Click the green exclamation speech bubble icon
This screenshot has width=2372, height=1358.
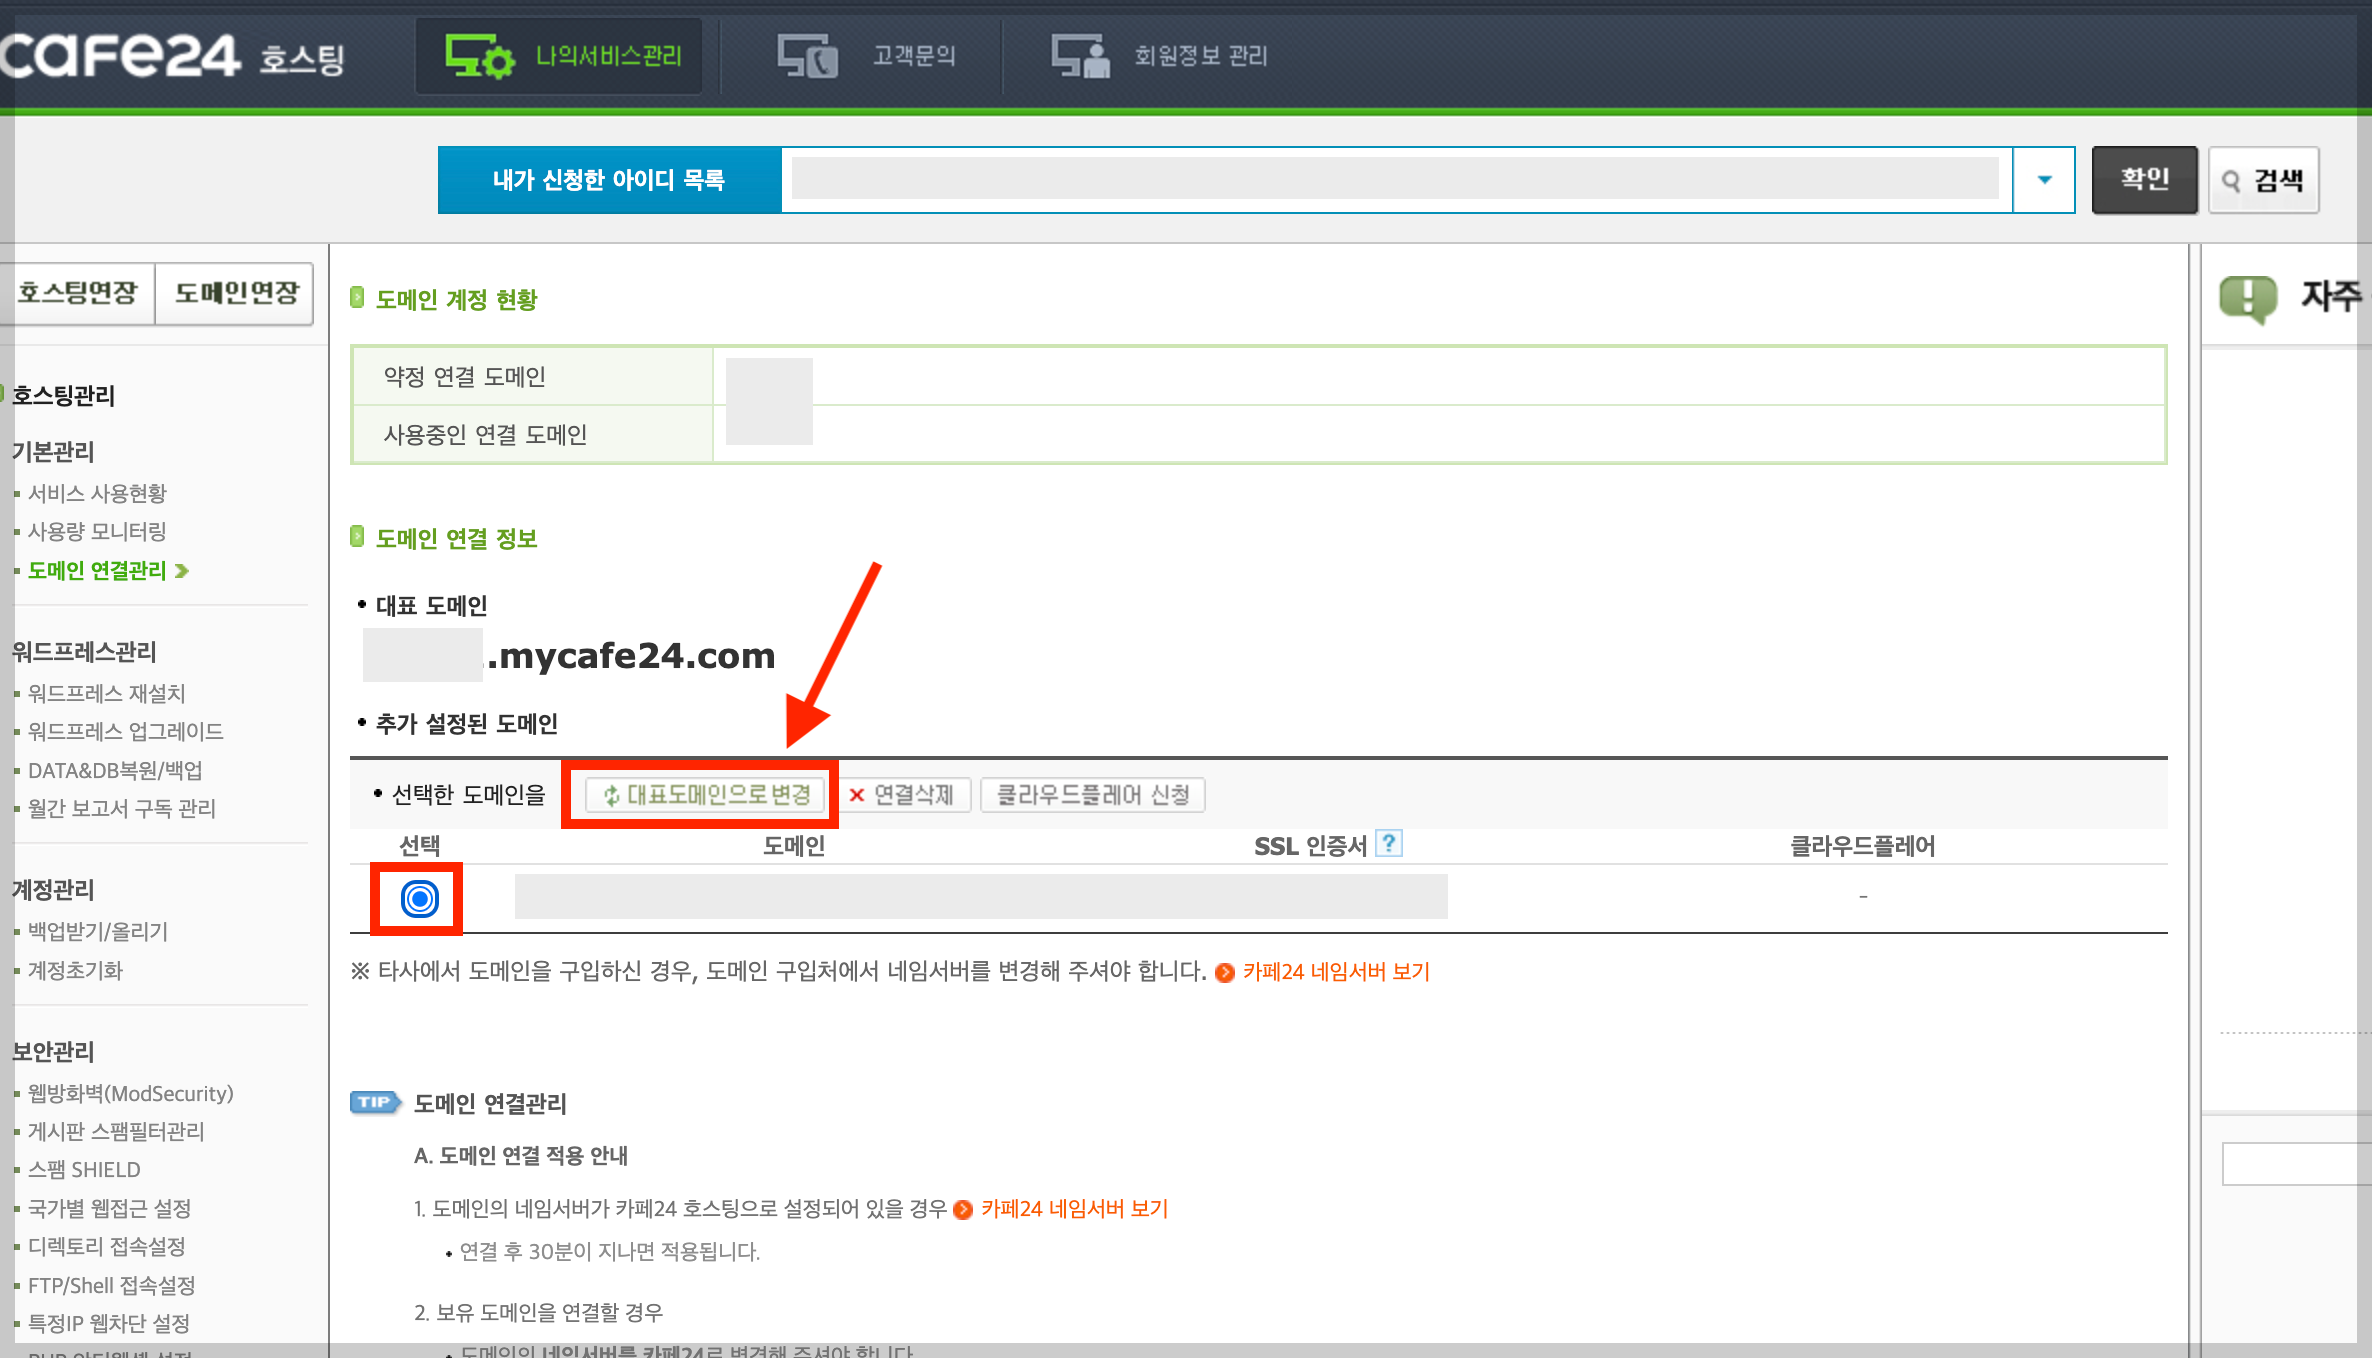[2248, 298]
